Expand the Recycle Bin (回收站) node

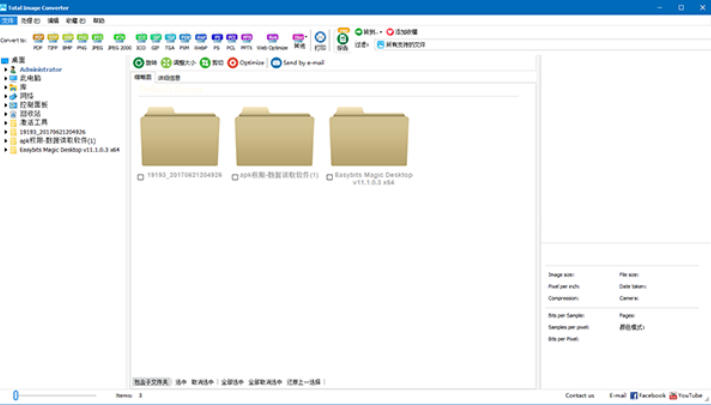pos(5,114)
